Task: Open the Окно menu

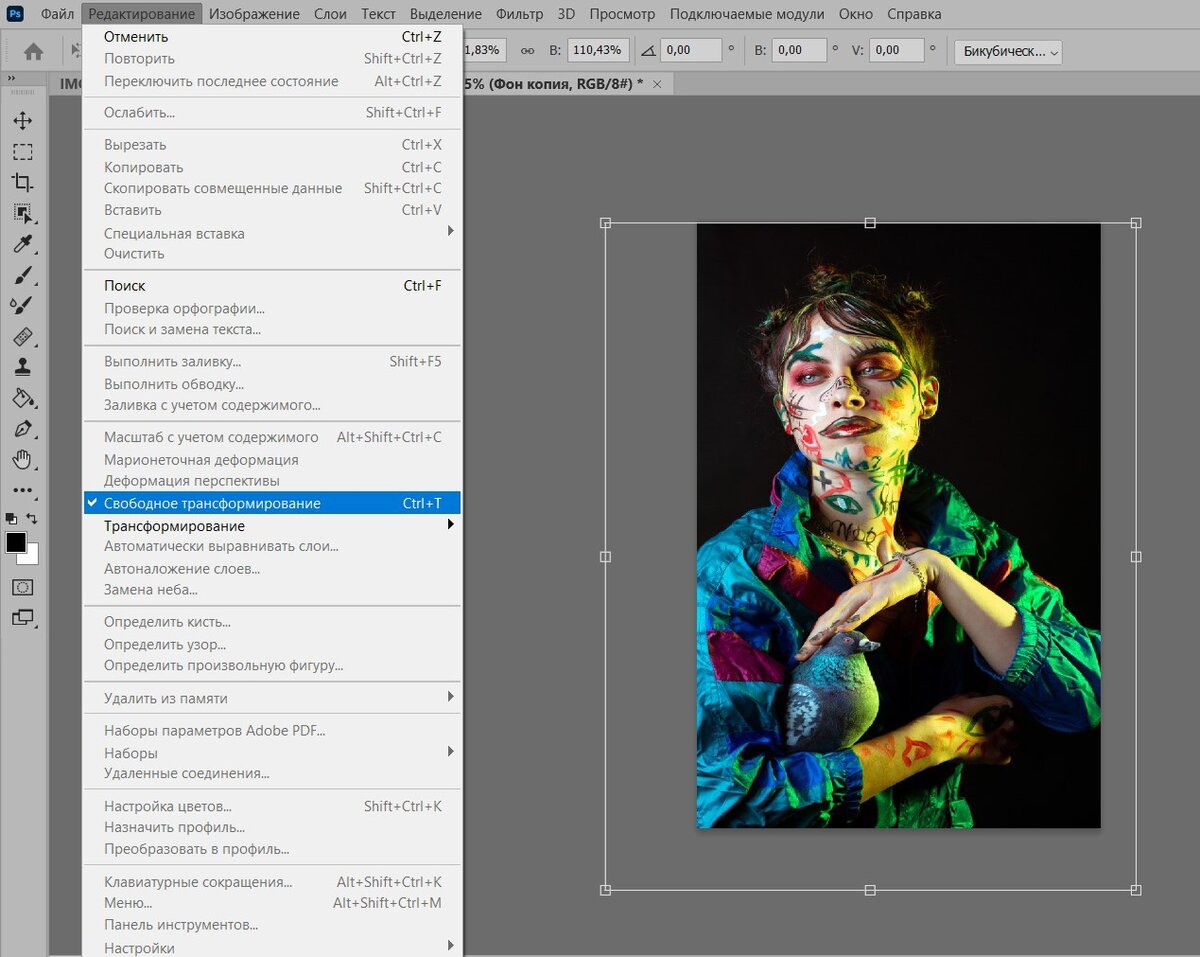Action: 855,14
